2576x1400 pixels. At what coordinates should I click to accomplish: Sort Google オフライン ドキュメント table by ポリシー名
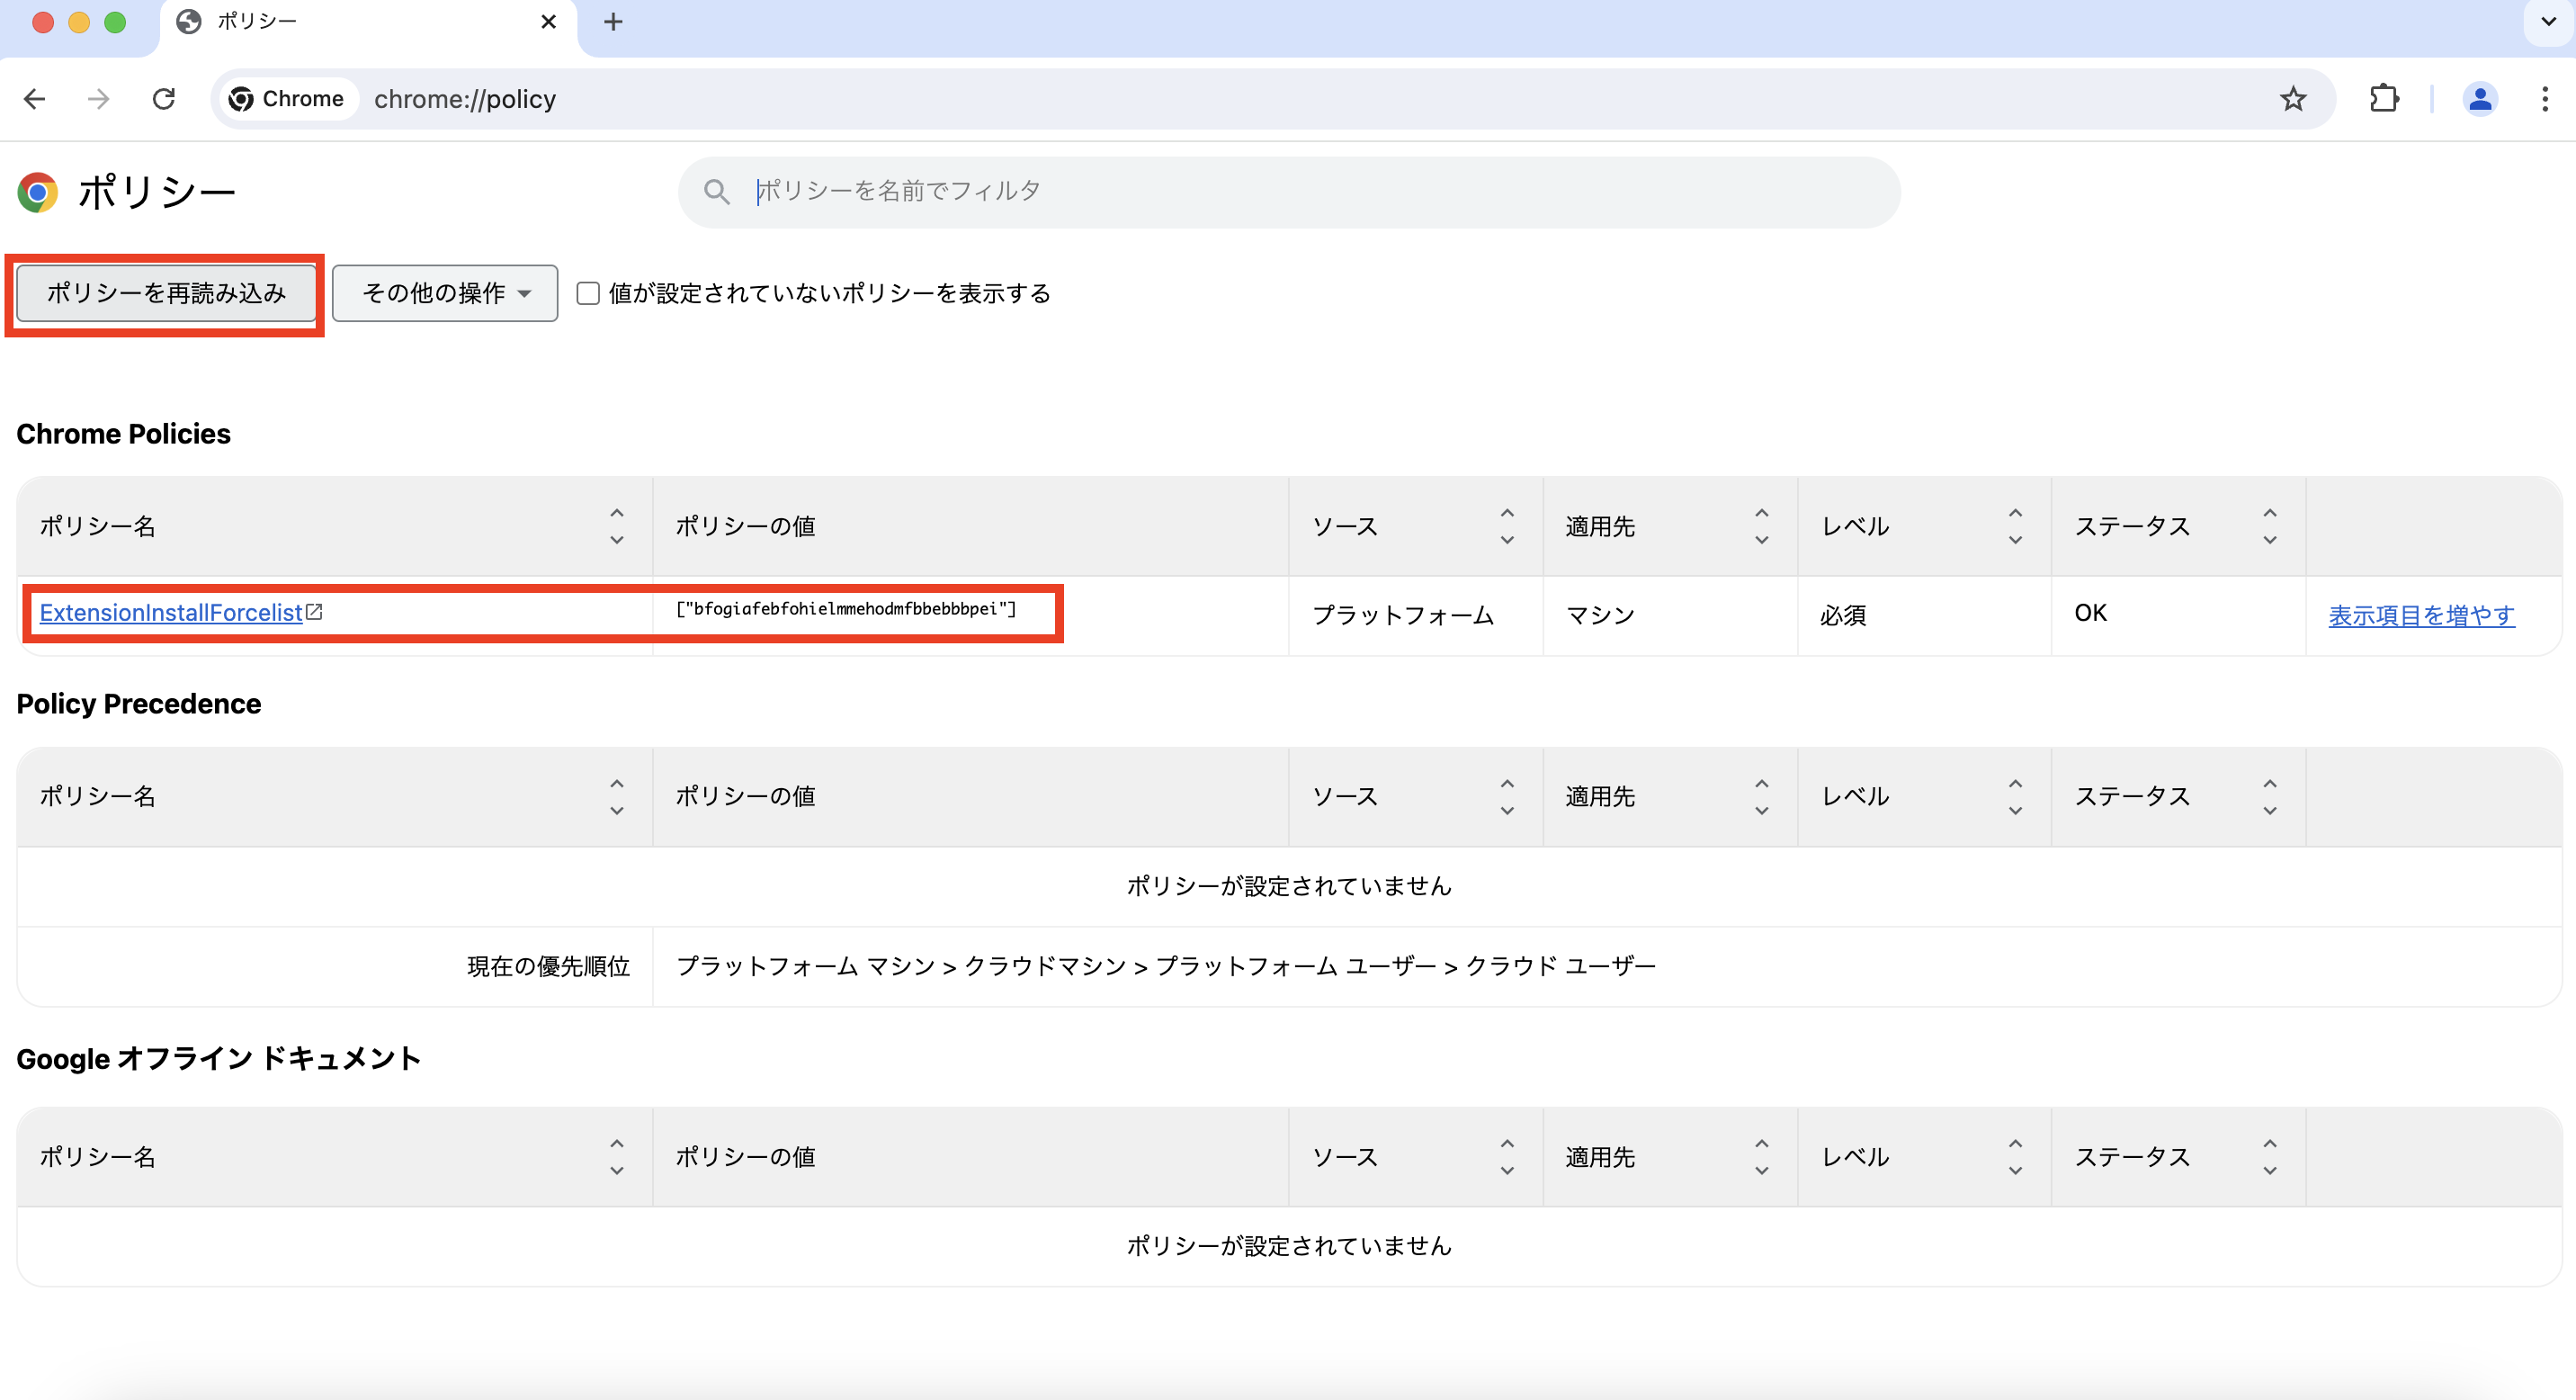(x=617, y=1157)
